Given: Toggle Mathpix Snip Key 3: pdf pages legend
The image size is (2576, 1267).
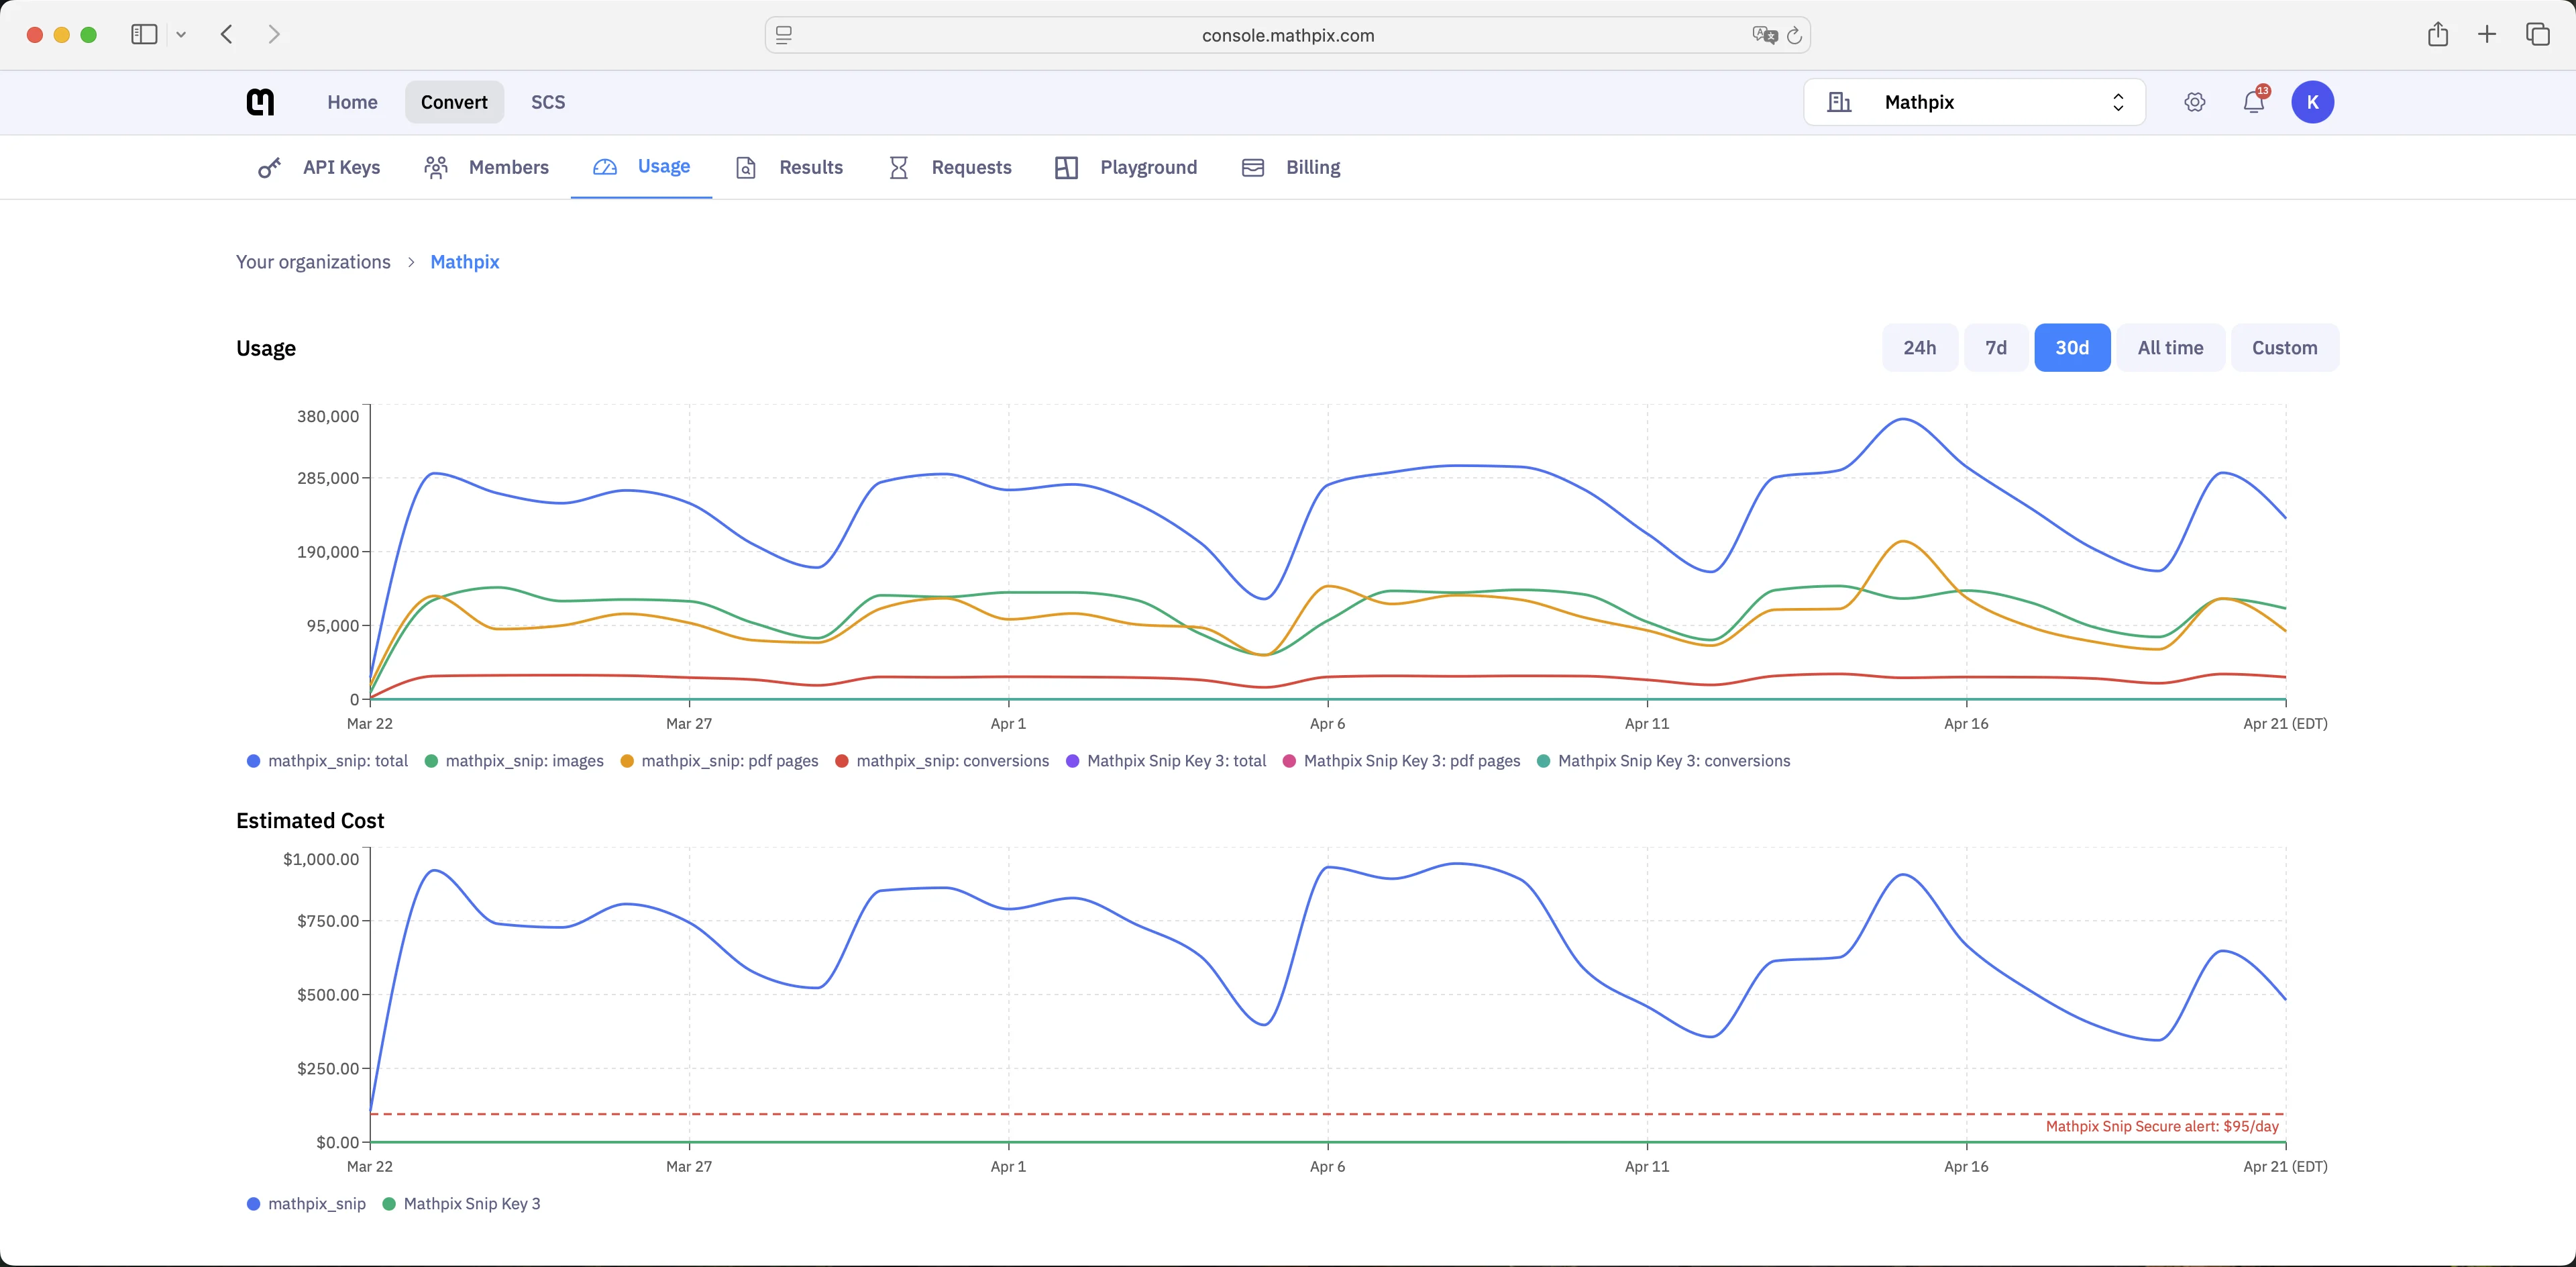Looking at the screenshot, I should (x=1401, y=761).
